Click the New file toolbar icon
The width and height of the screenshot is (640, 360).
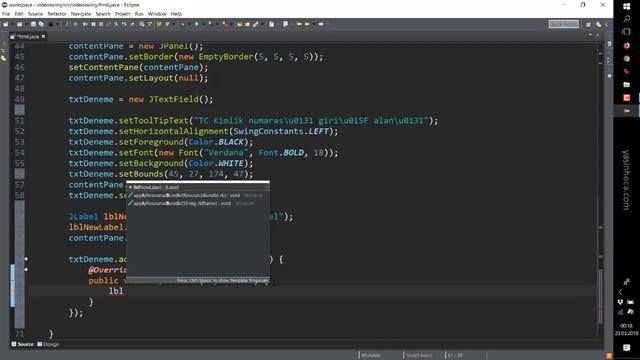point(5,24)
